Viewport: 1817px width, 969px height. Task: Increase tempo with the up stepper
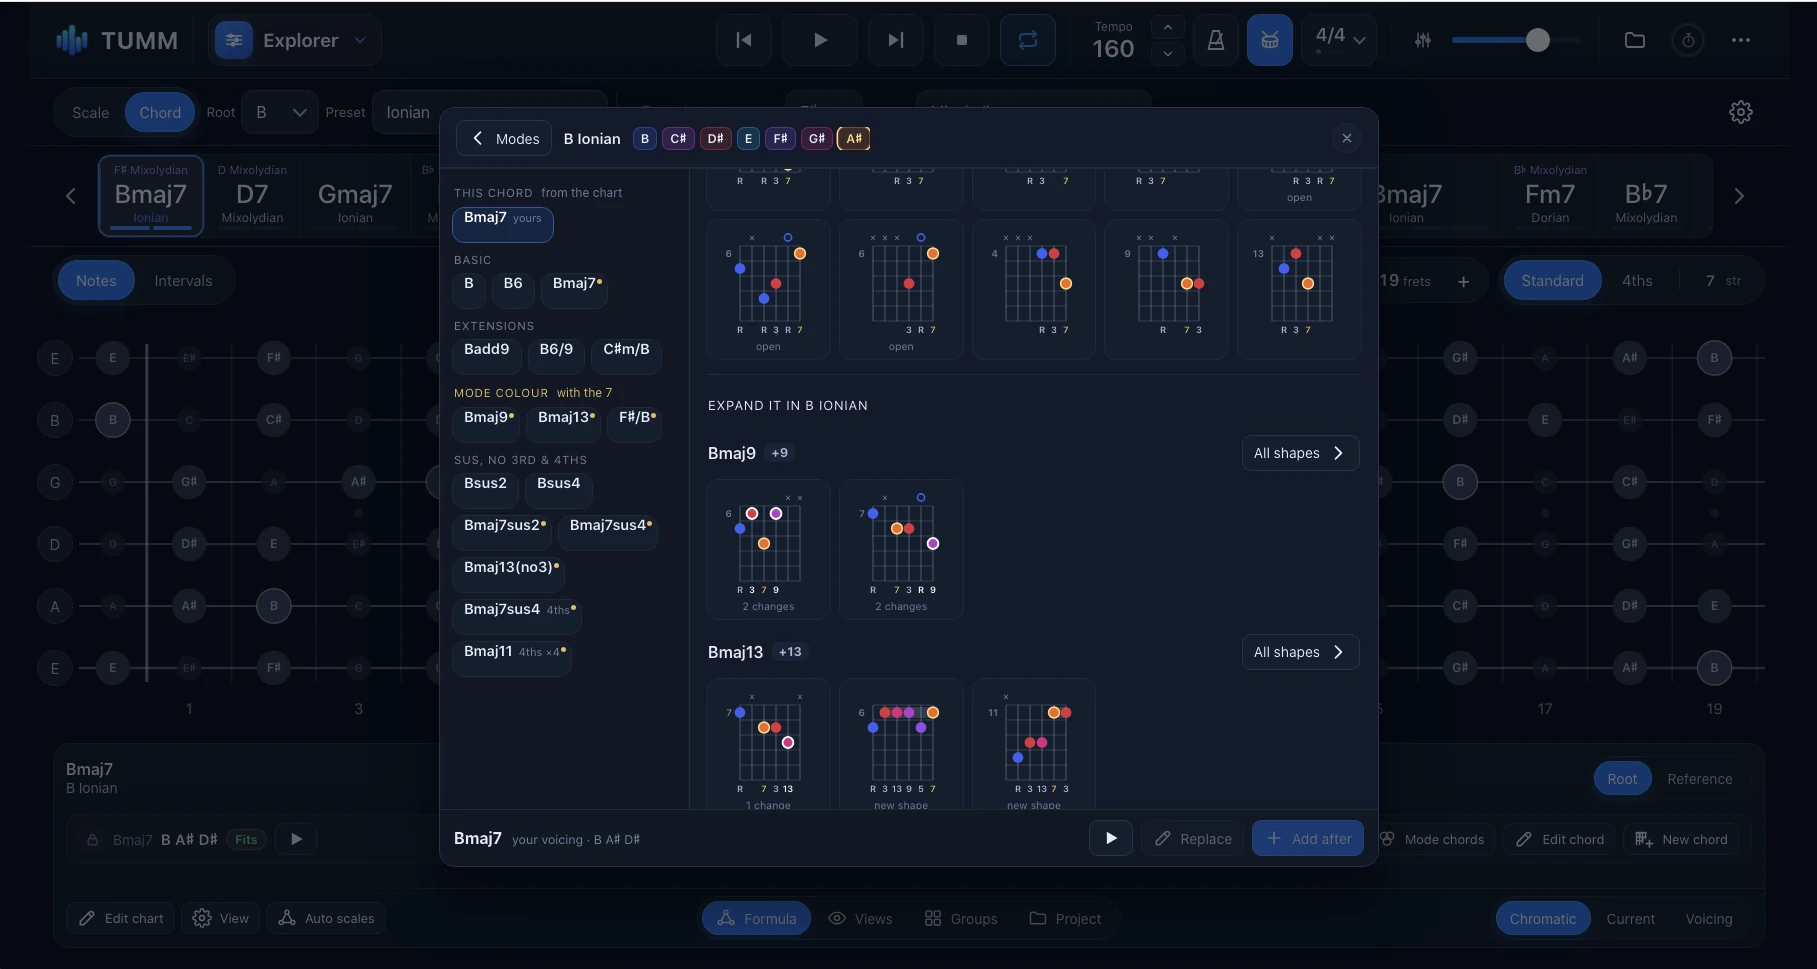[1168, 27]
